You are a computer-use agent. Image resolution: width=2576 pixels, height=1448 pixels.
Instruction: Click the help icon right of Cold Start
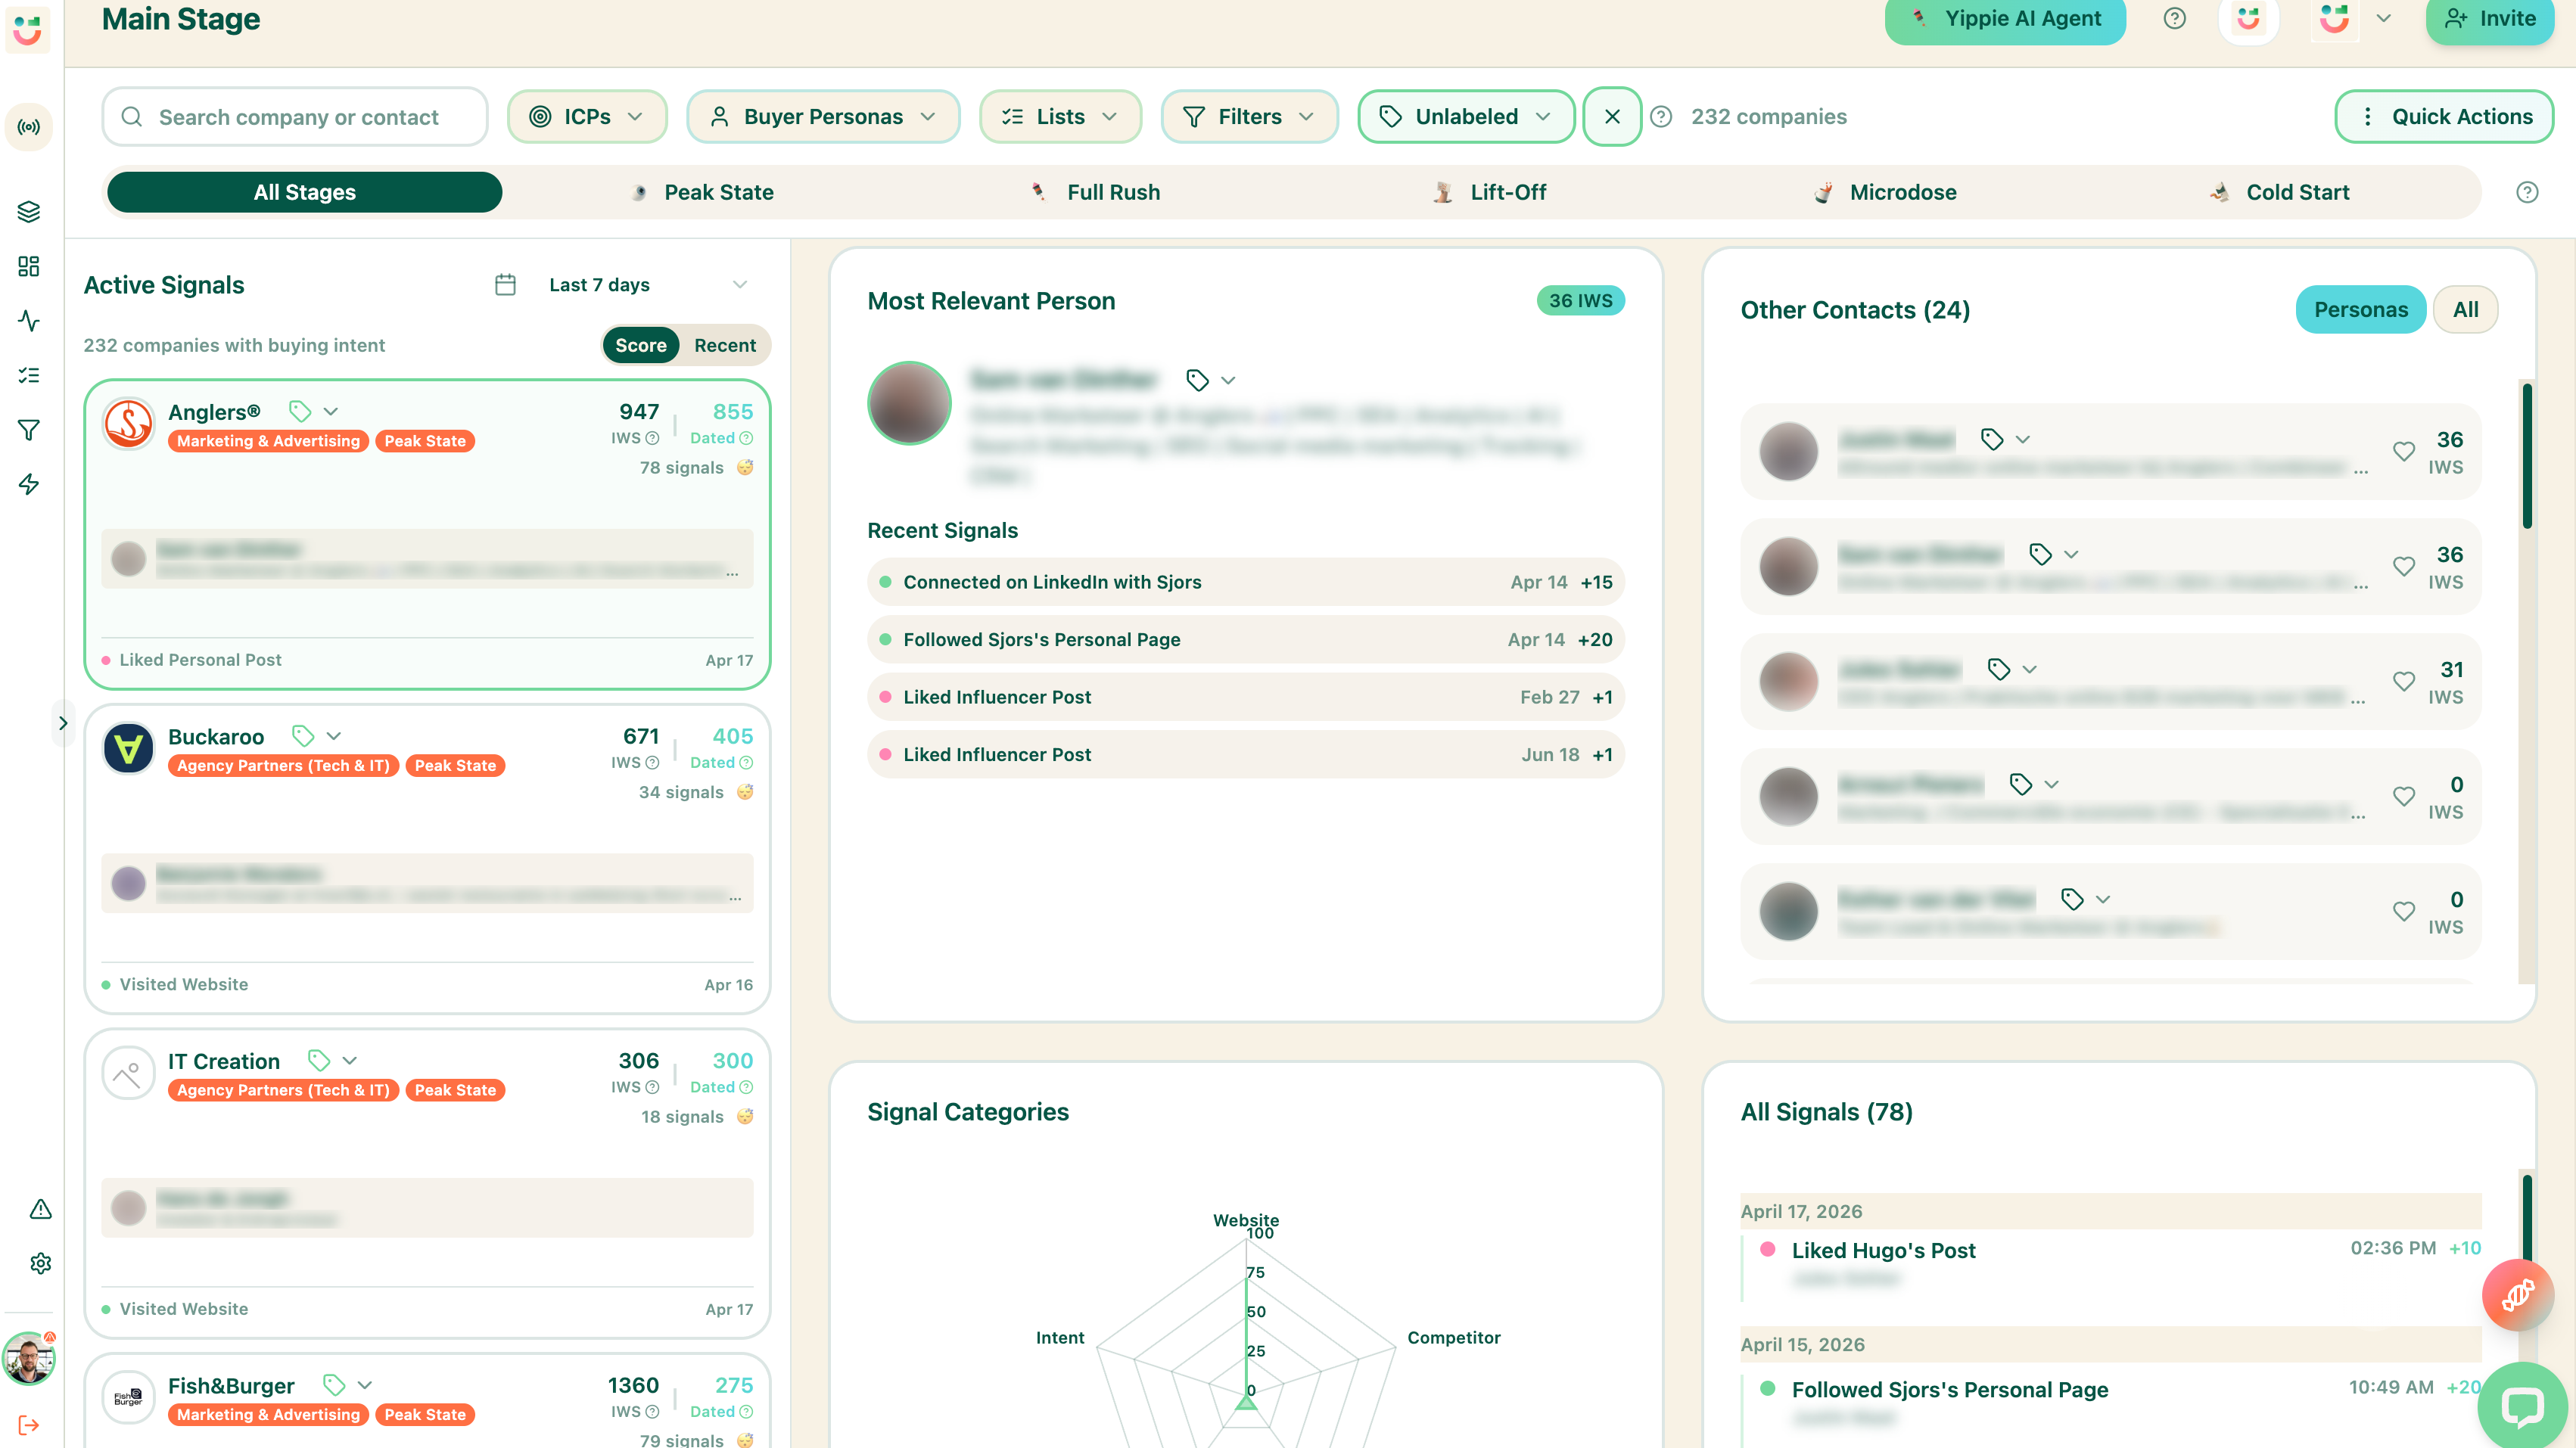(2527, 192)
